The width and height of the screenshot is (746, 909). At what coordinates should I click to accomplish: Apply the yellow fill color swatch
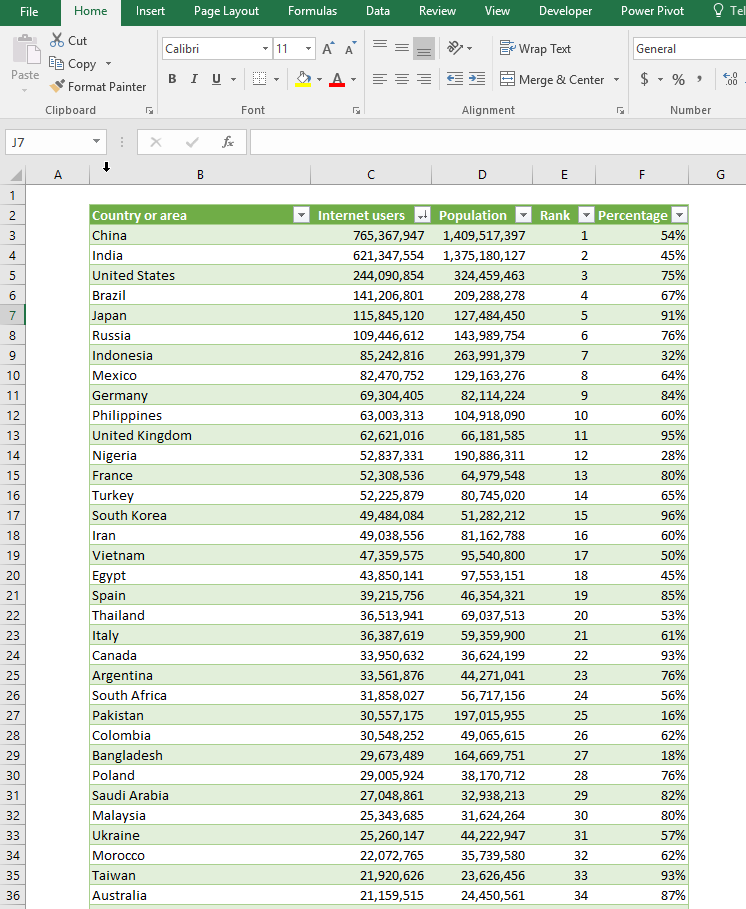304,80
